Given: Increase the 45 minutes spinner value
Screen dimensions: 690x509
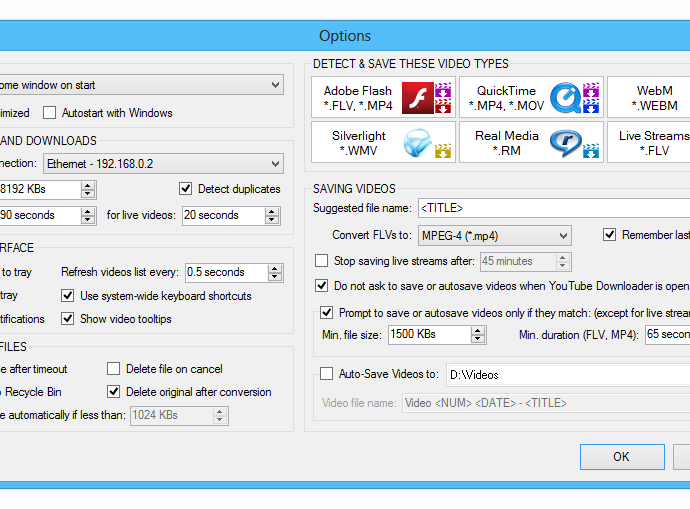Looking at the screenshot, I should coord(563,257).
